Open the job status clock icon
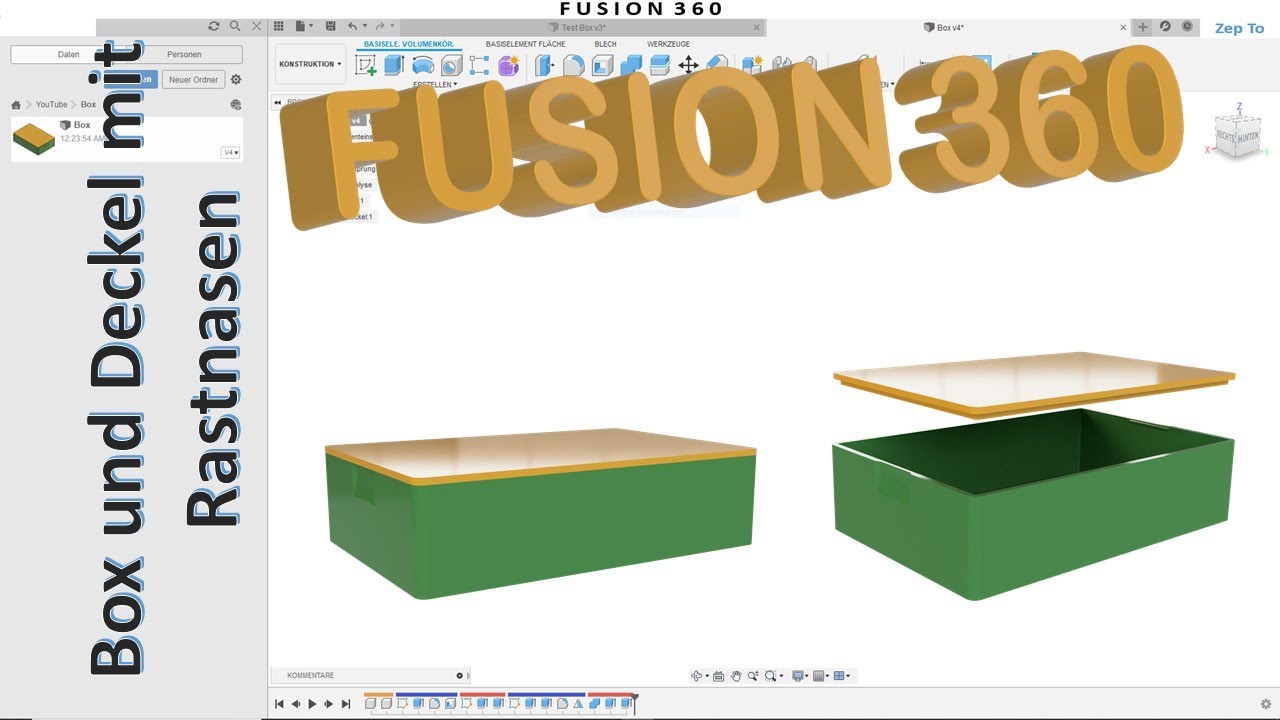This screenshot has height=720, width=1280. (1187, 27)
